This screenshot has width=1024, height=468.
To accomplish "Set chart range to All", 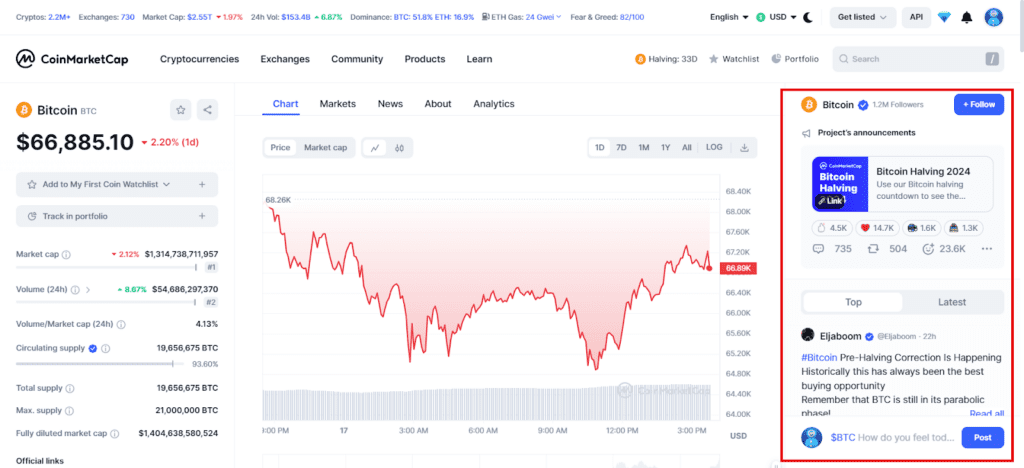I will [x=686, y=148].
